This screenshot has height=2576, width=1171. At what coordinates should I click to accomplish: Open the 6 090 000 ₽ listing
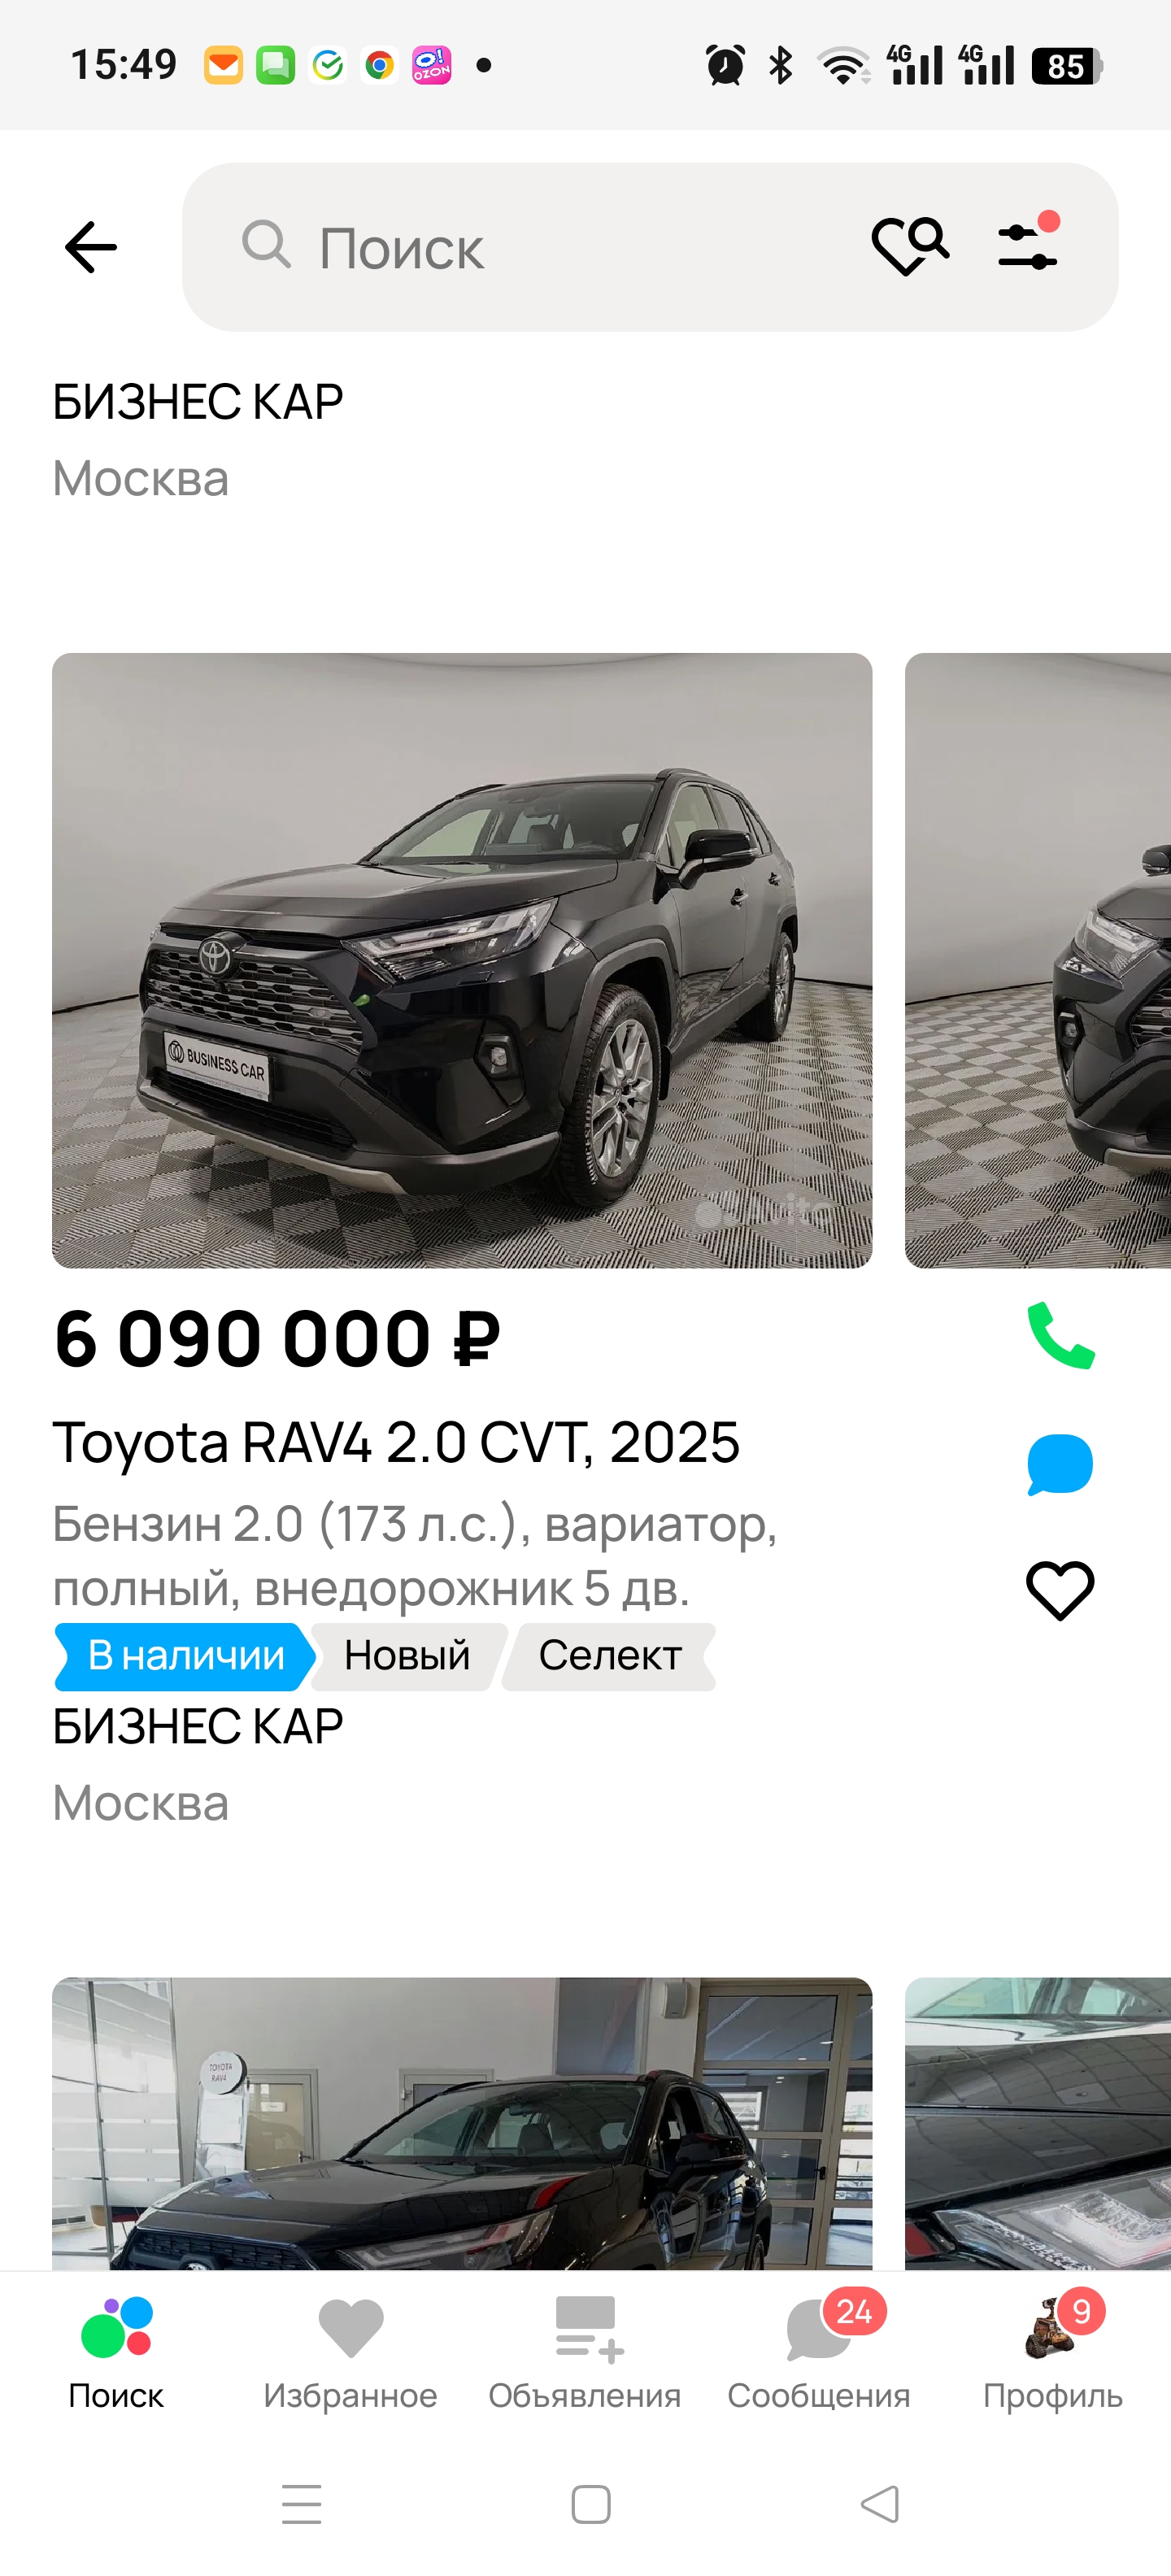(277, 1339)
